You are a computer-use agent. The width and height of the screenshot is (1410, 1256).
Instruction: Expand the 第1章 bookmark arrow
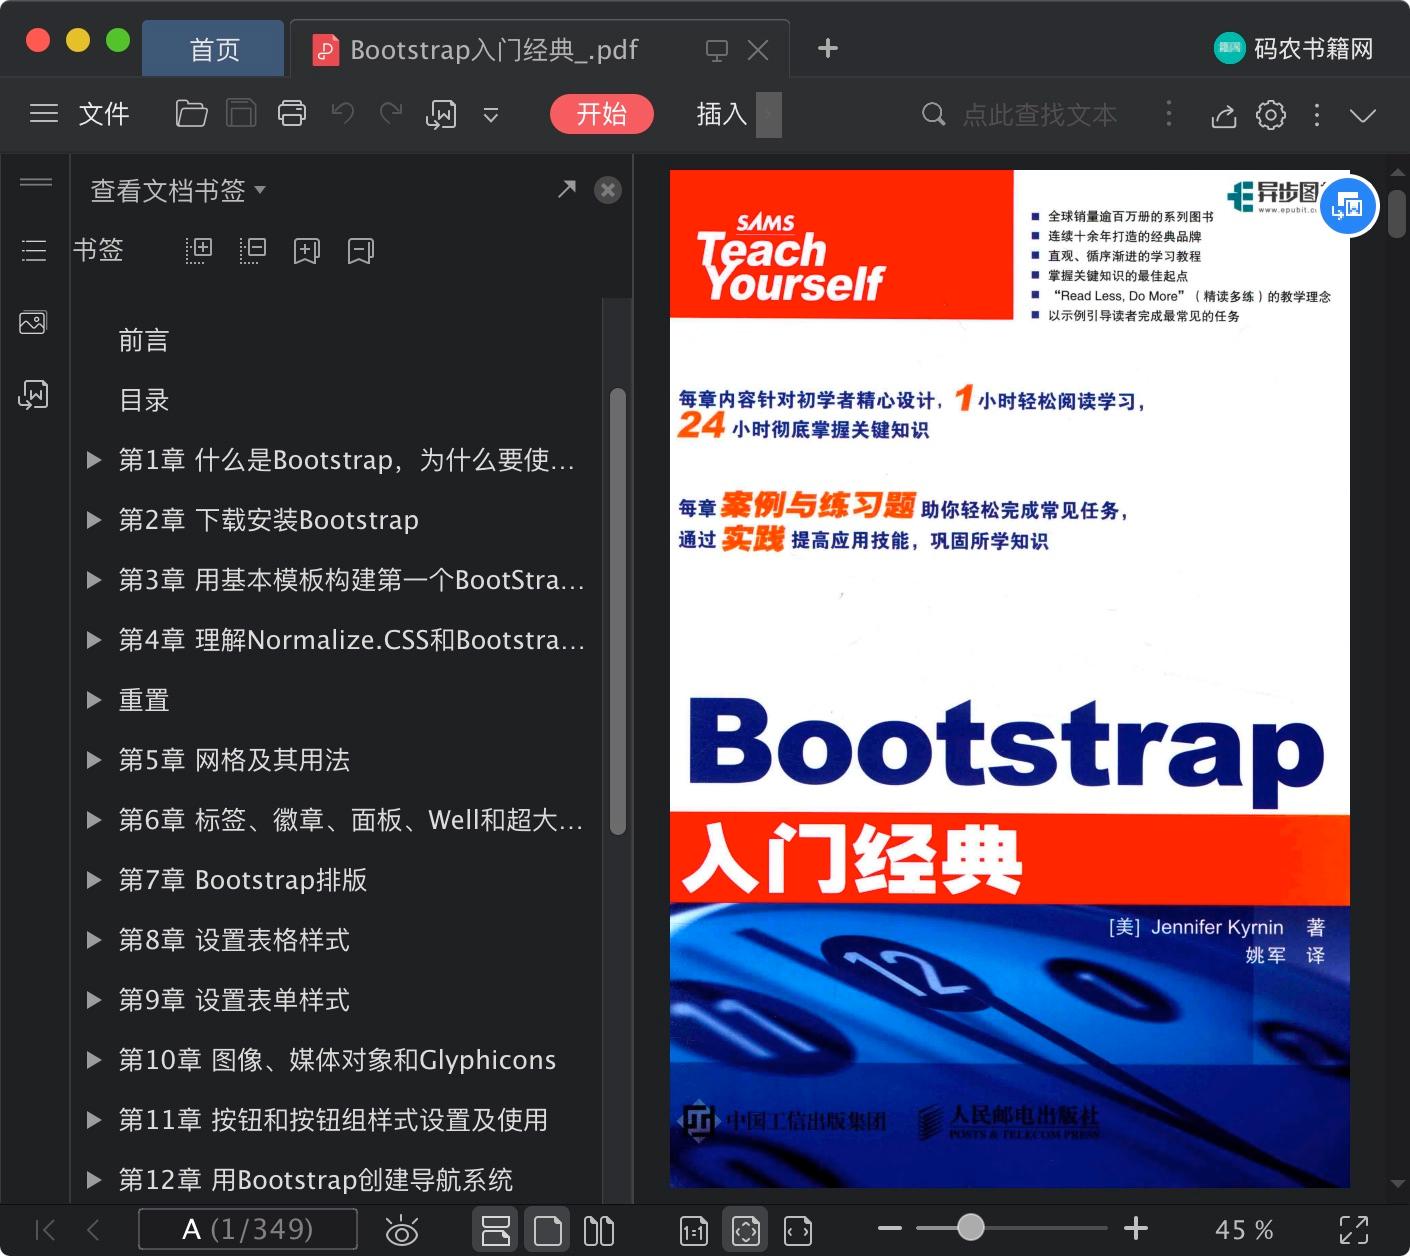click(94, 460)
